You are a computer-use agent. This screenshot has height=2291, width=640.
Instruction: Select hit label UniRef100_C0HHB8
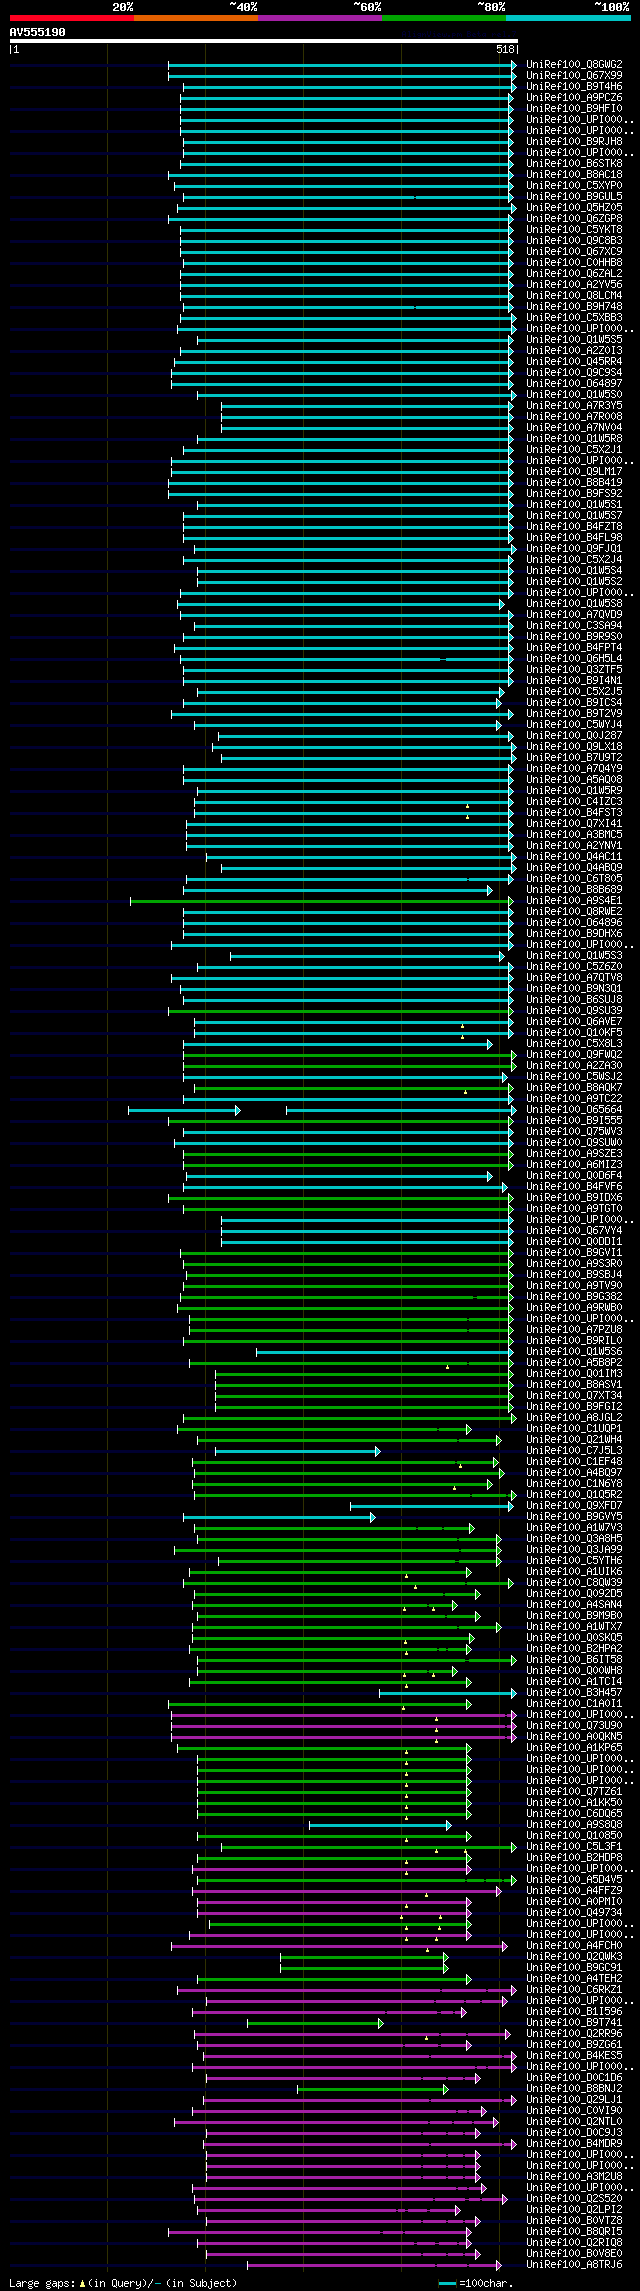click(574, 263)
